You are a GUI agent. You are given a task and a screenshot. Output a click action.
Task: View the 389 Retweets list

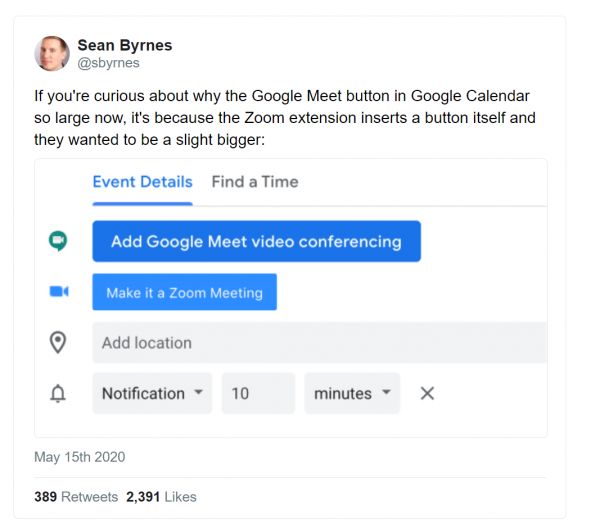[76, 496]
